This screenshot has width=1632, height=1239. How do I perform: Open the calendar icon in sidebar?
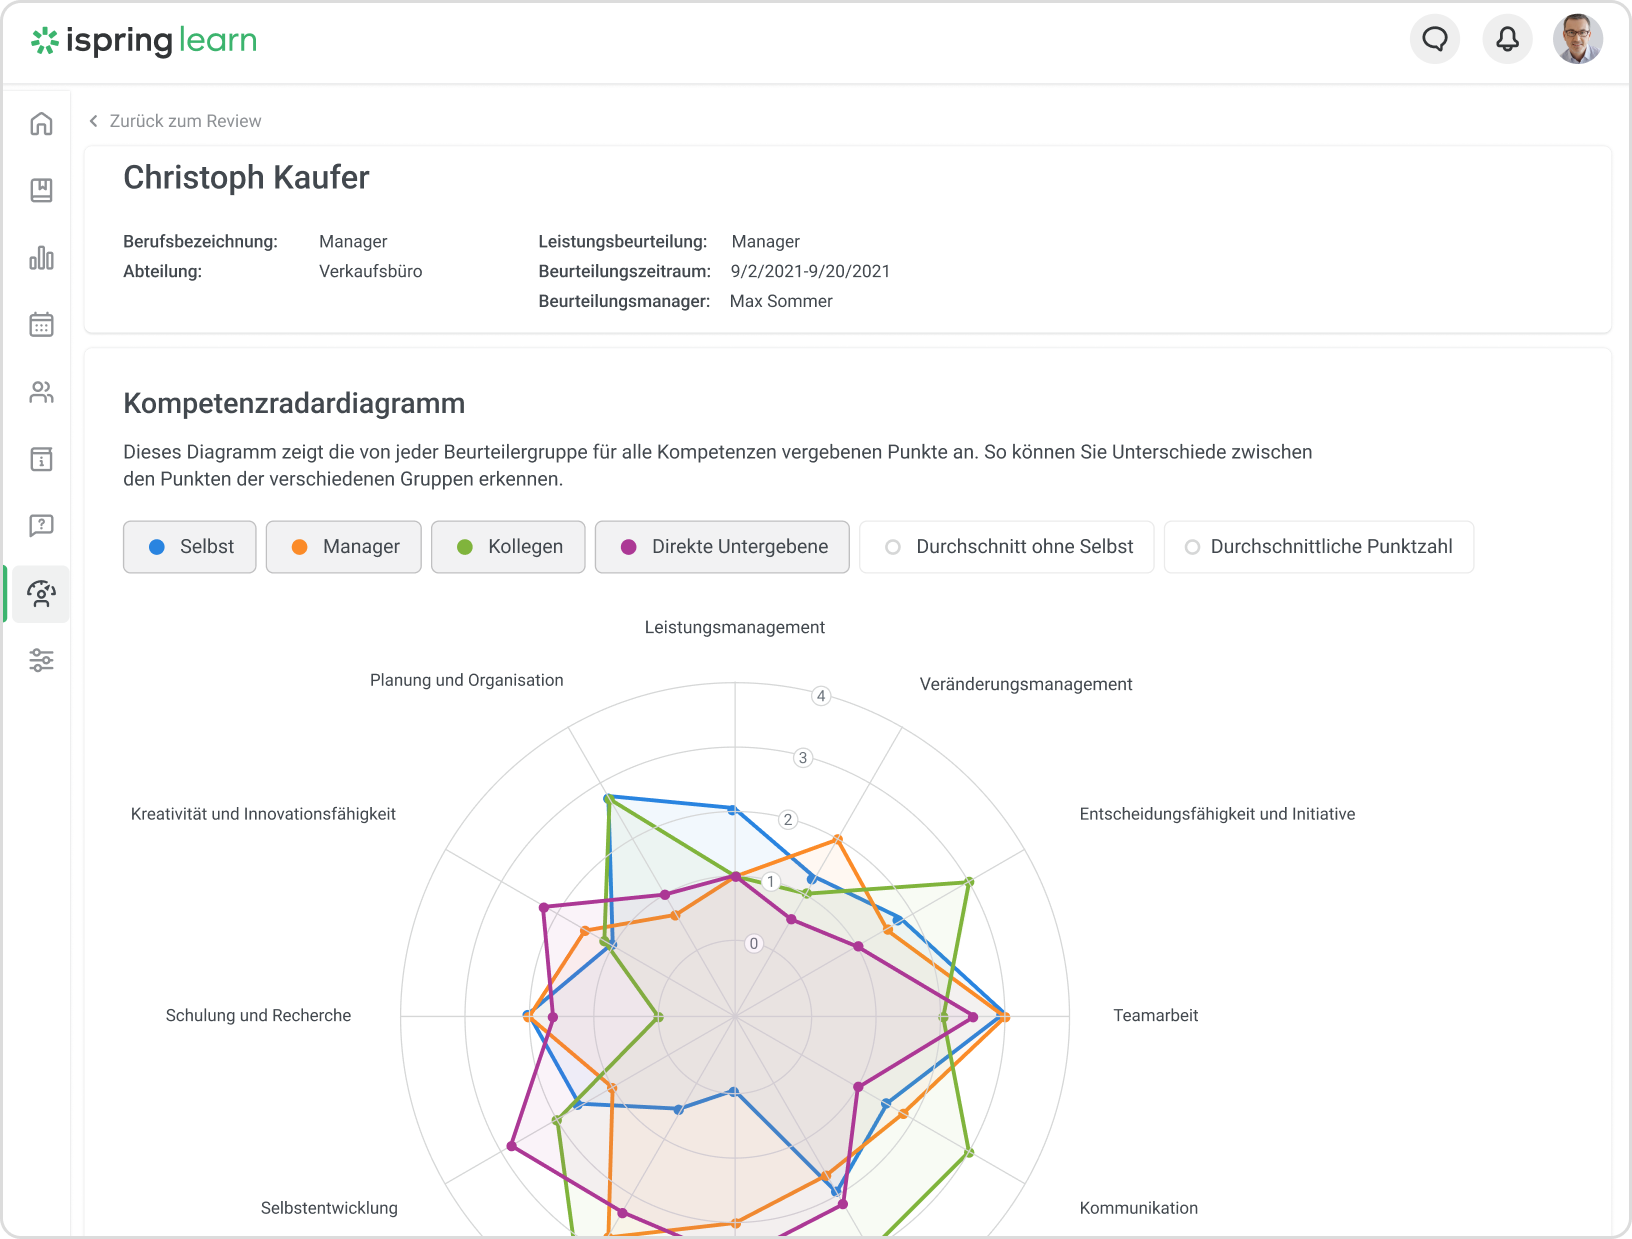(x=41, y=325)
